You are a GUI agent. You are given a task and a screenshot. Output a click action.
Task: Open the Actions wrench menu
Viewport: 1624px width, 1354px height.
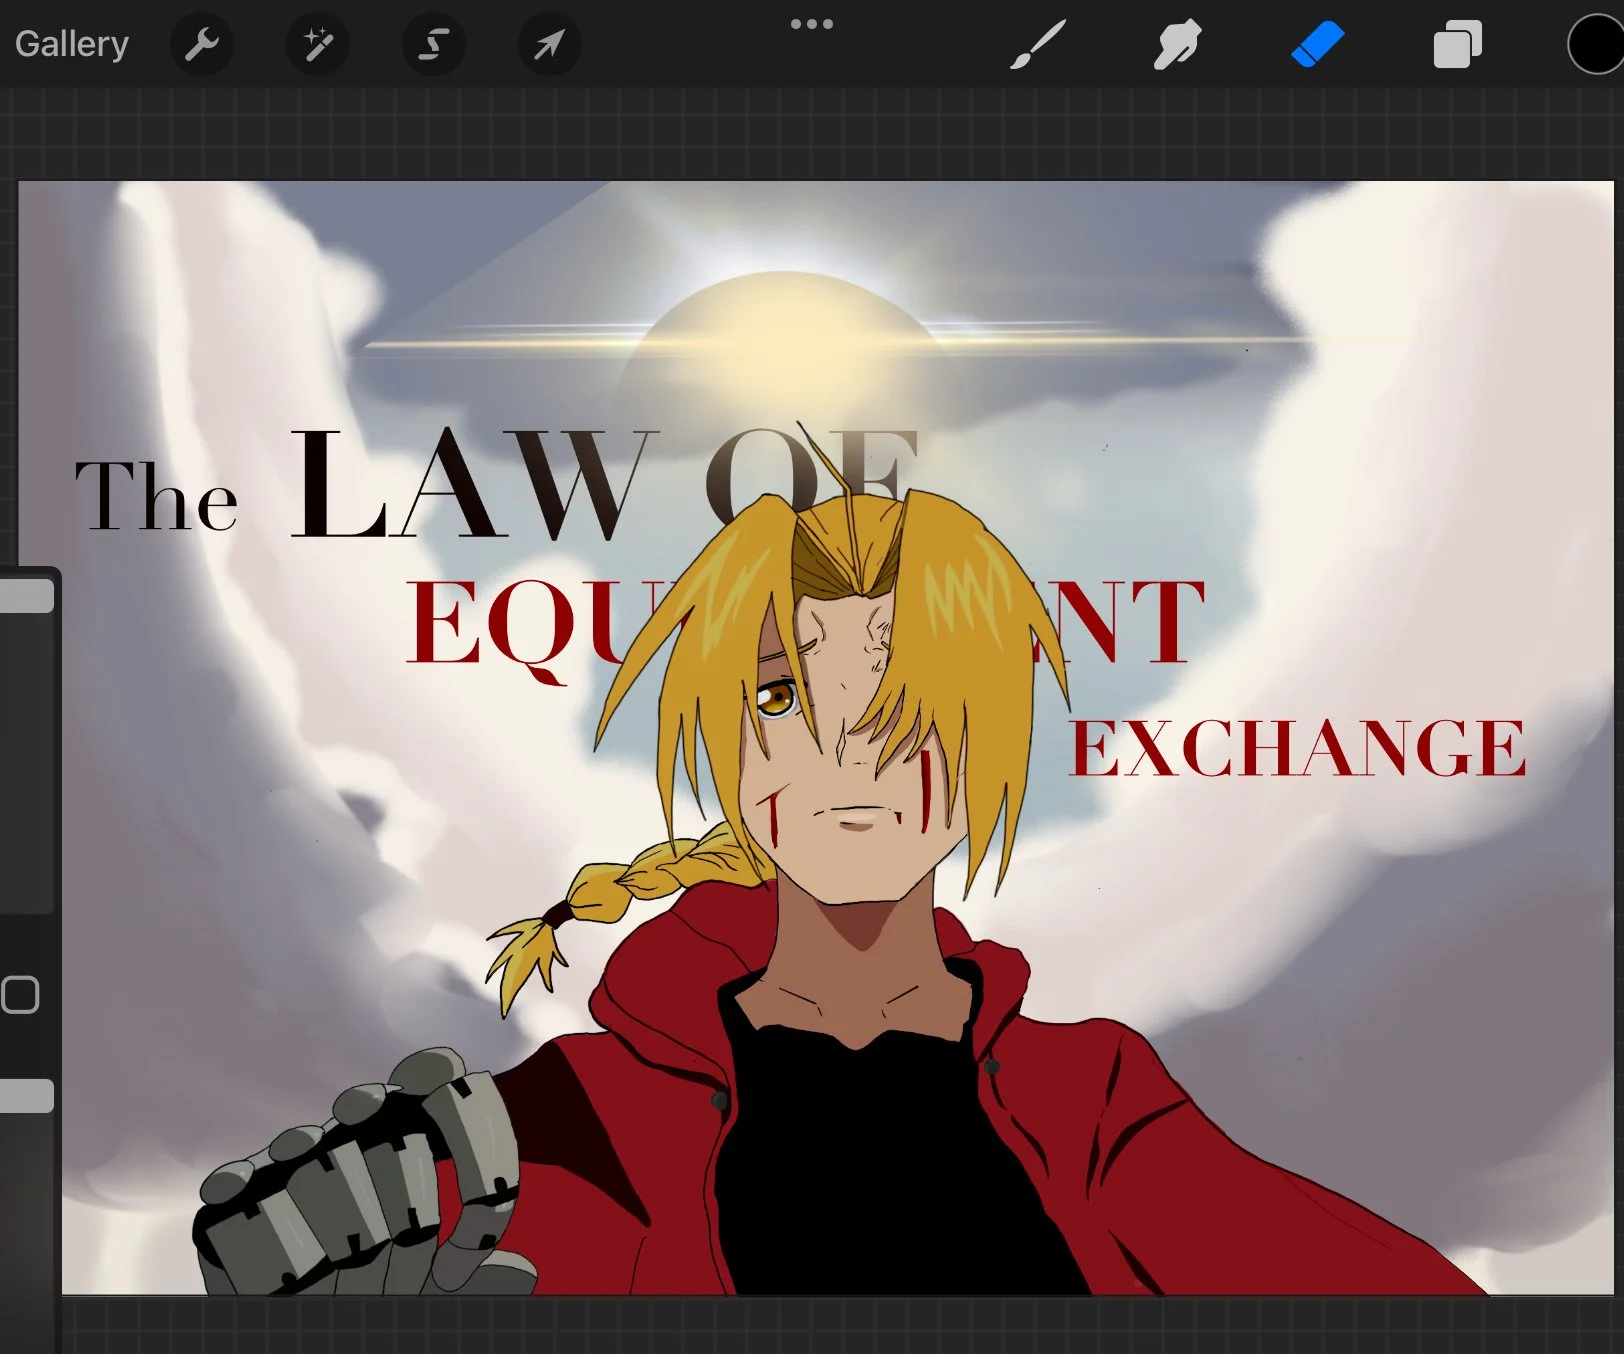202,44
